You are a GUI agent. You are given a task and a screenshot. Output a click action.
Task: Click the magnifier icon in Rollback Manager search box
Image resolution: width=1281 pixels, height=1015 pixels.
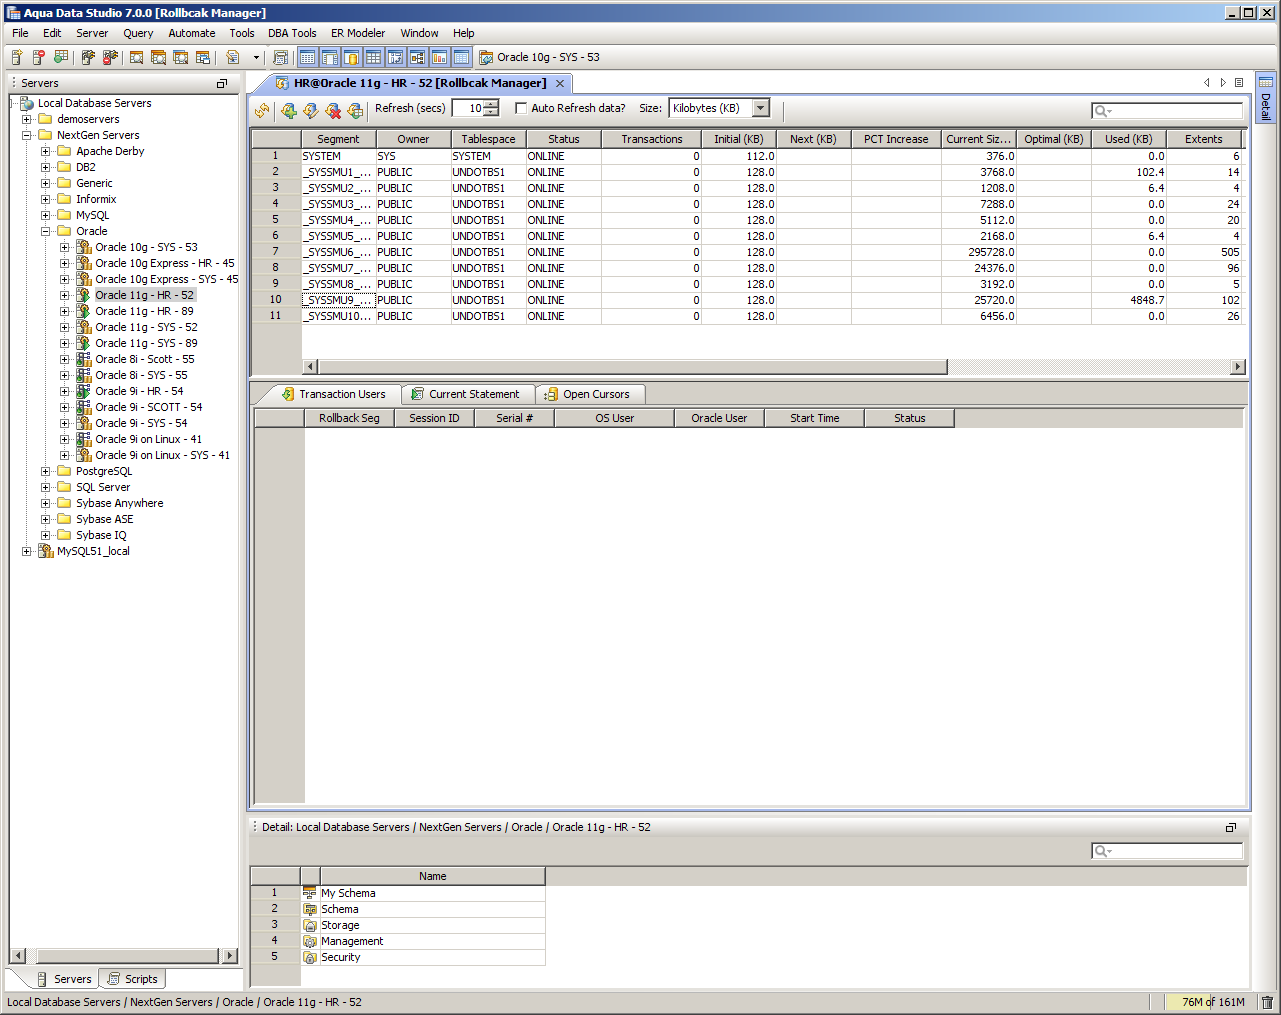1101,111
